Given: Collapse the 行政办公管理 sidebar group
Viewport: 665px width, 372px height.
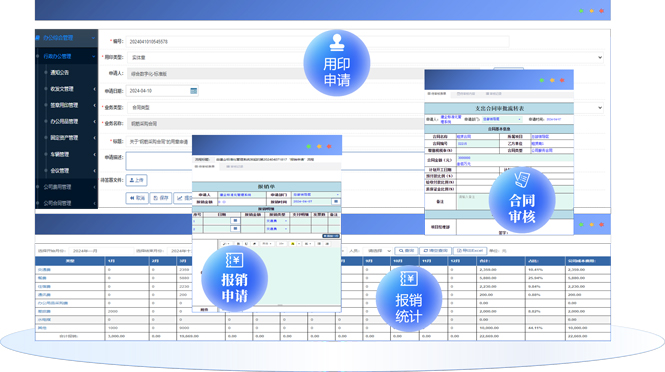Looking at the screenshot, I should coord(93,56).
